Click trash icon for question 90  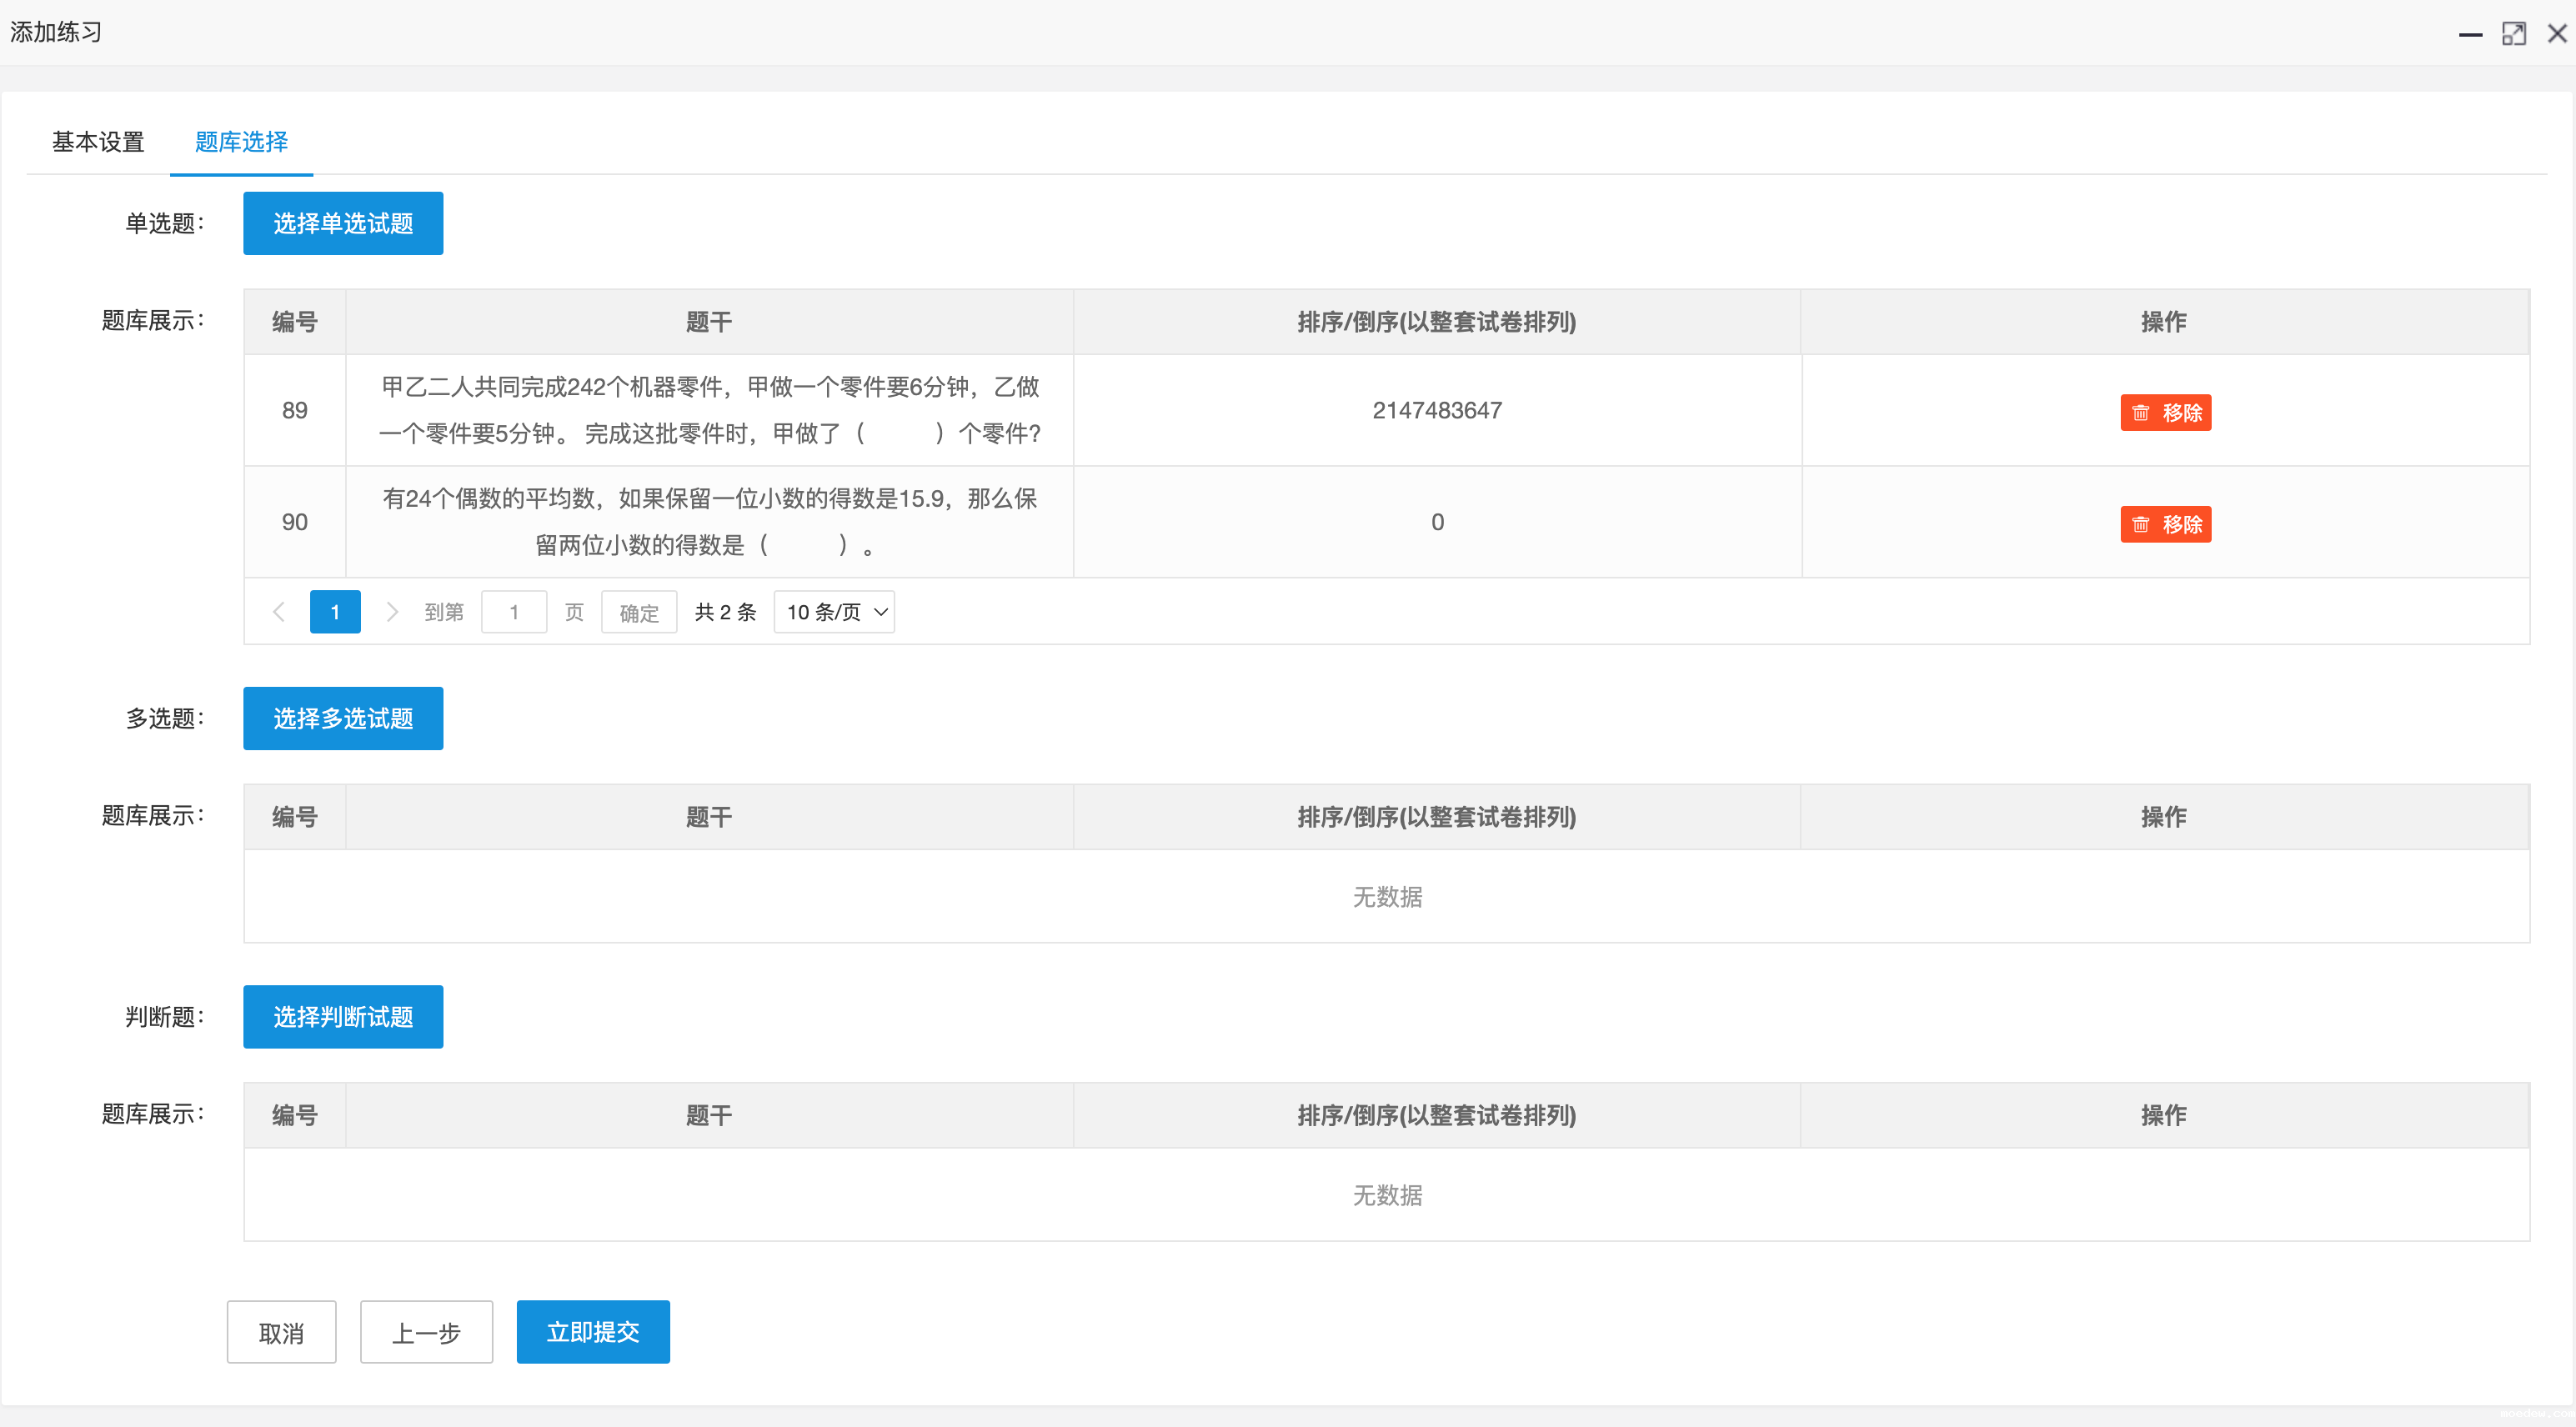tap(2140, 525)
